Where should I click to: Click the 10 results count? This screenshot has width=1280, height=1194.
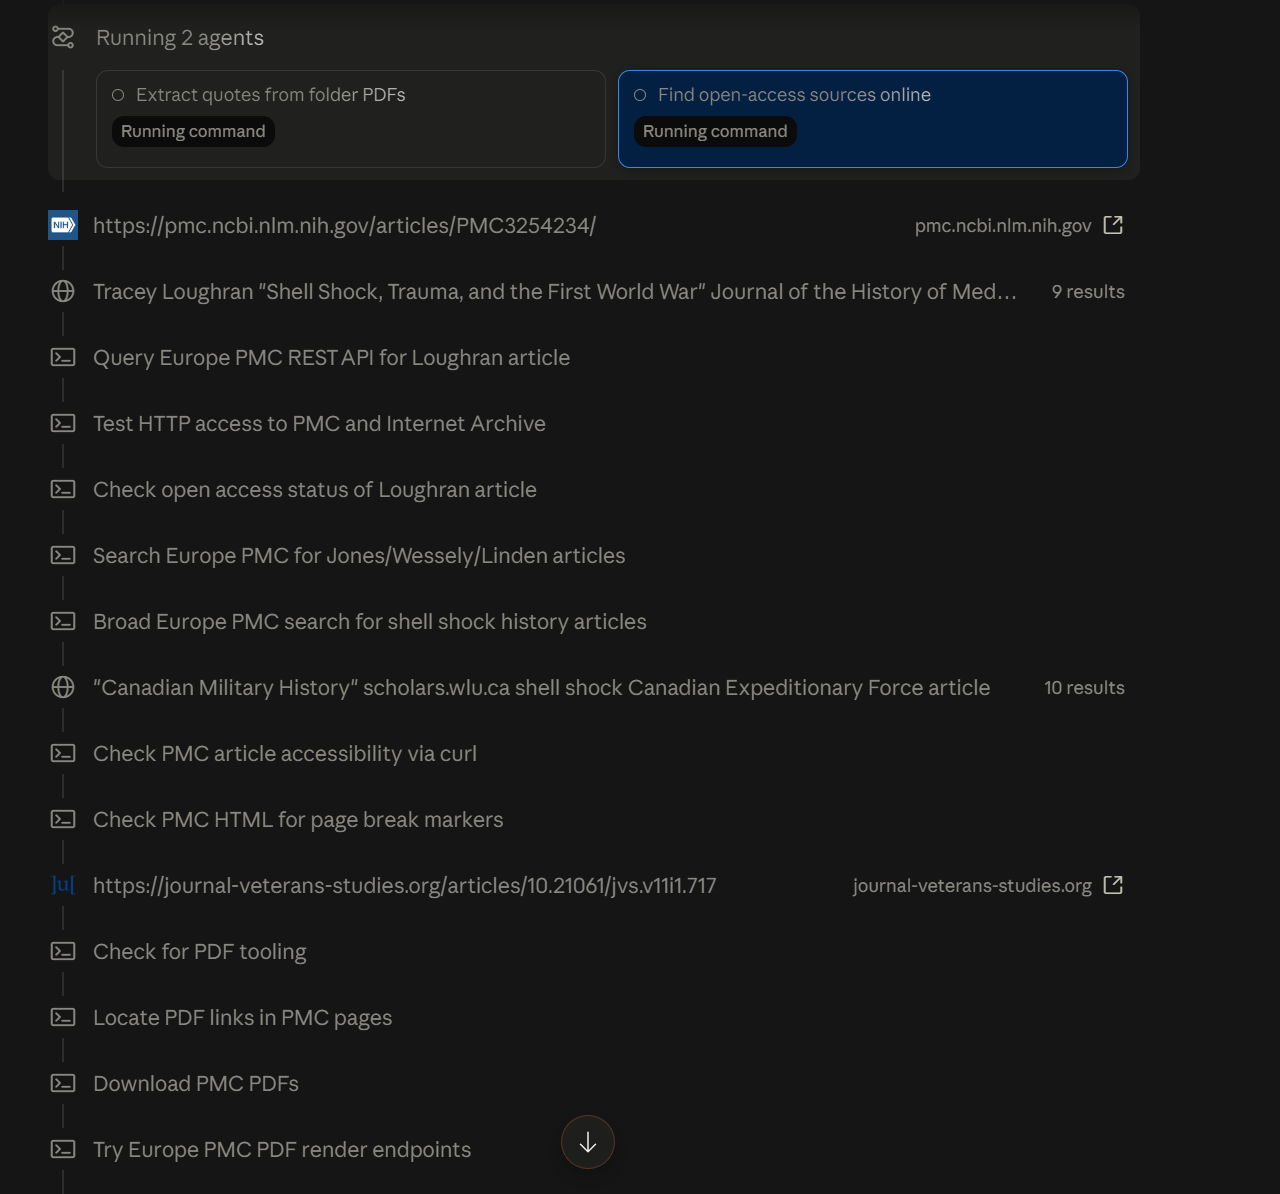coord(1084,688)
